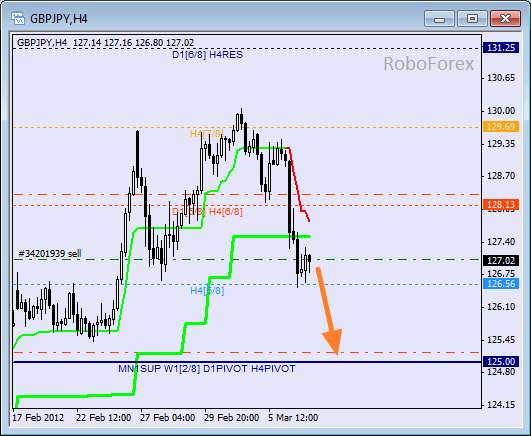
Task: Click the 130.65 price scale value
Action: (501, 78)
